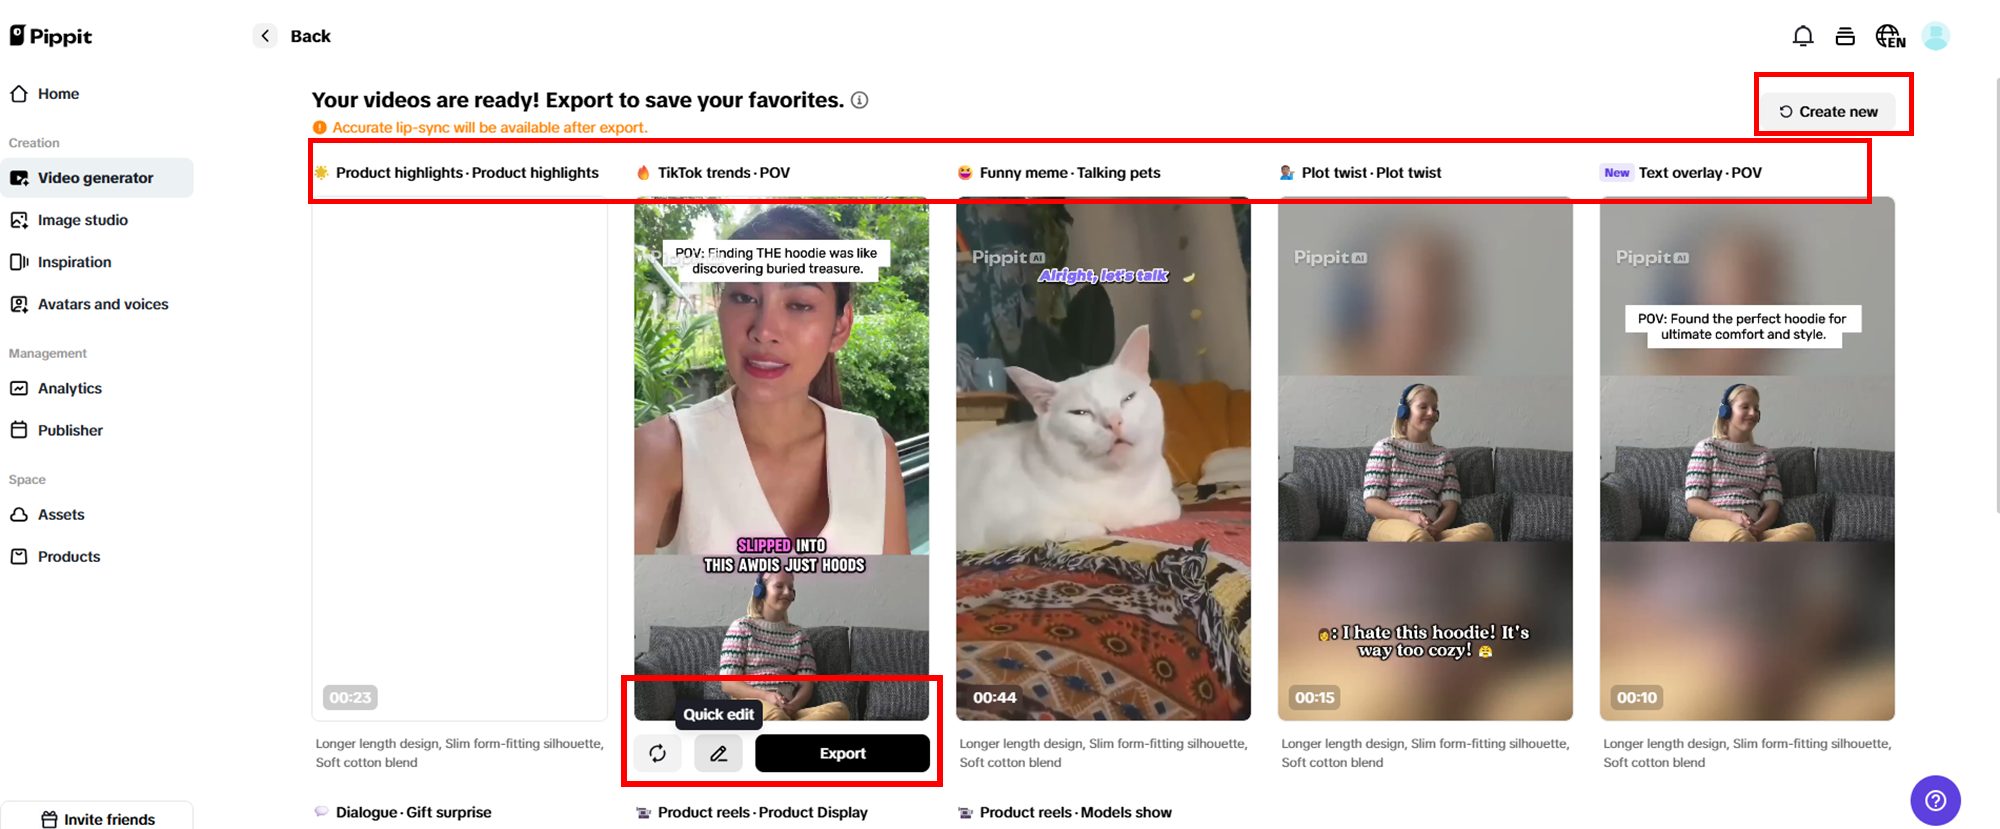The image size is (2000, 829).
Task: Open the Funny meme talking cat video
Action: (x=1103, y=460)
